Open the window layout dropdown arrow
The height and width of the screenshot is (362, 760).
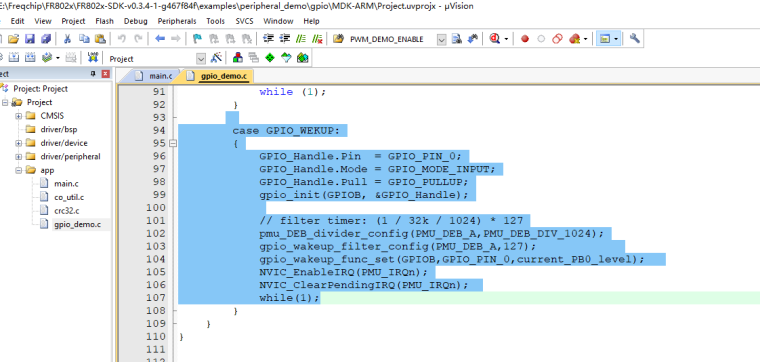(x=616, y=39)
